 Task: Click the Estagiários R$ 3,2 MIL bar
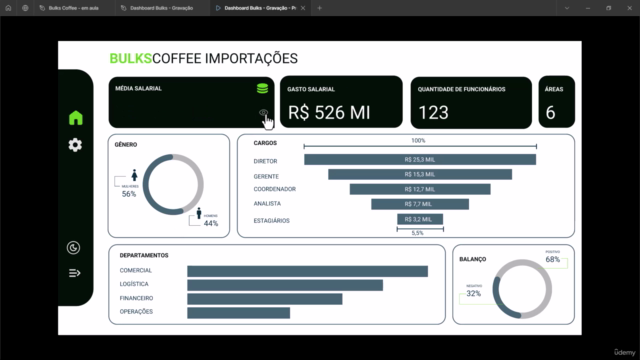(420, 219)
